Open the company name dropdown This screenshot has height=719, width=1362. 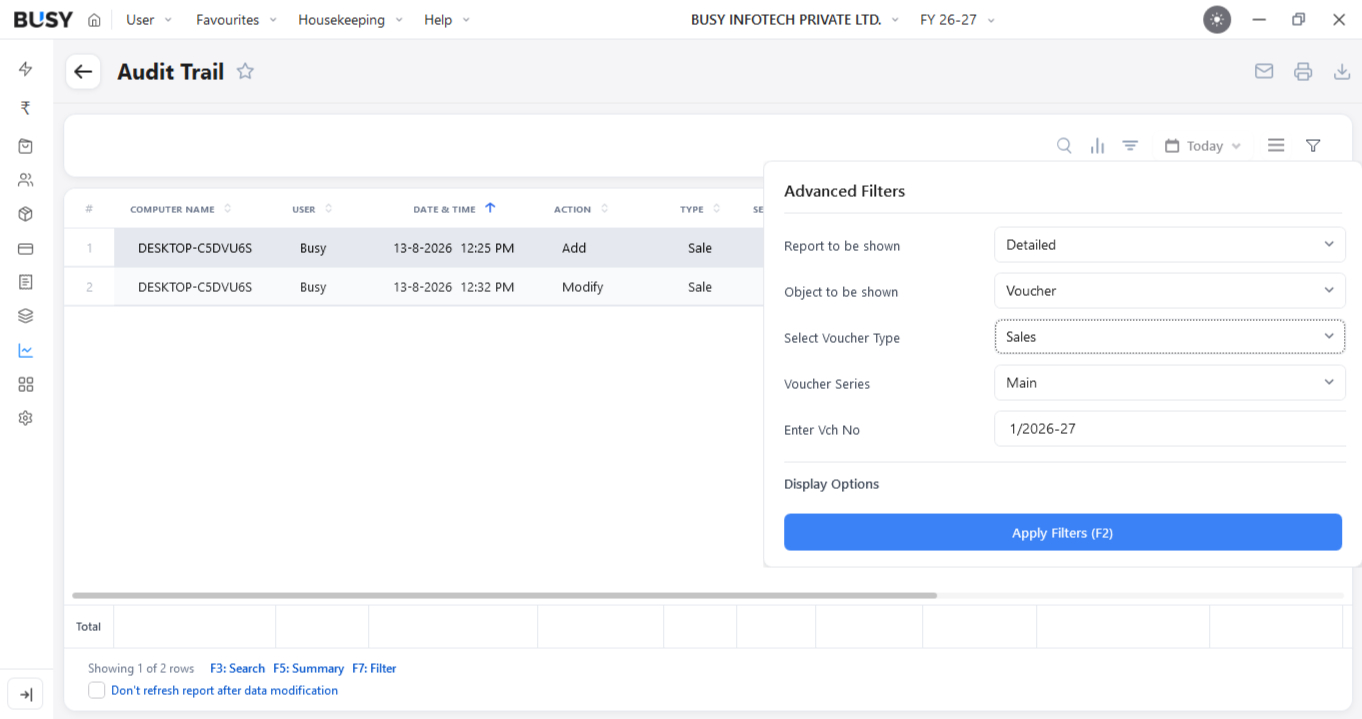[x=795, y=20]
